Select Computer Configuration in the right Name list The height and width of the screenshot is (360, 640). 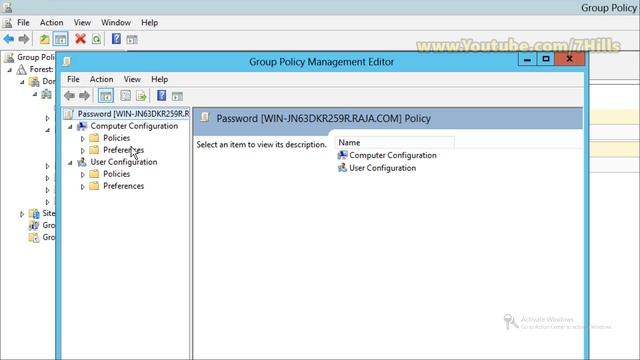click(x=393, y=155)
